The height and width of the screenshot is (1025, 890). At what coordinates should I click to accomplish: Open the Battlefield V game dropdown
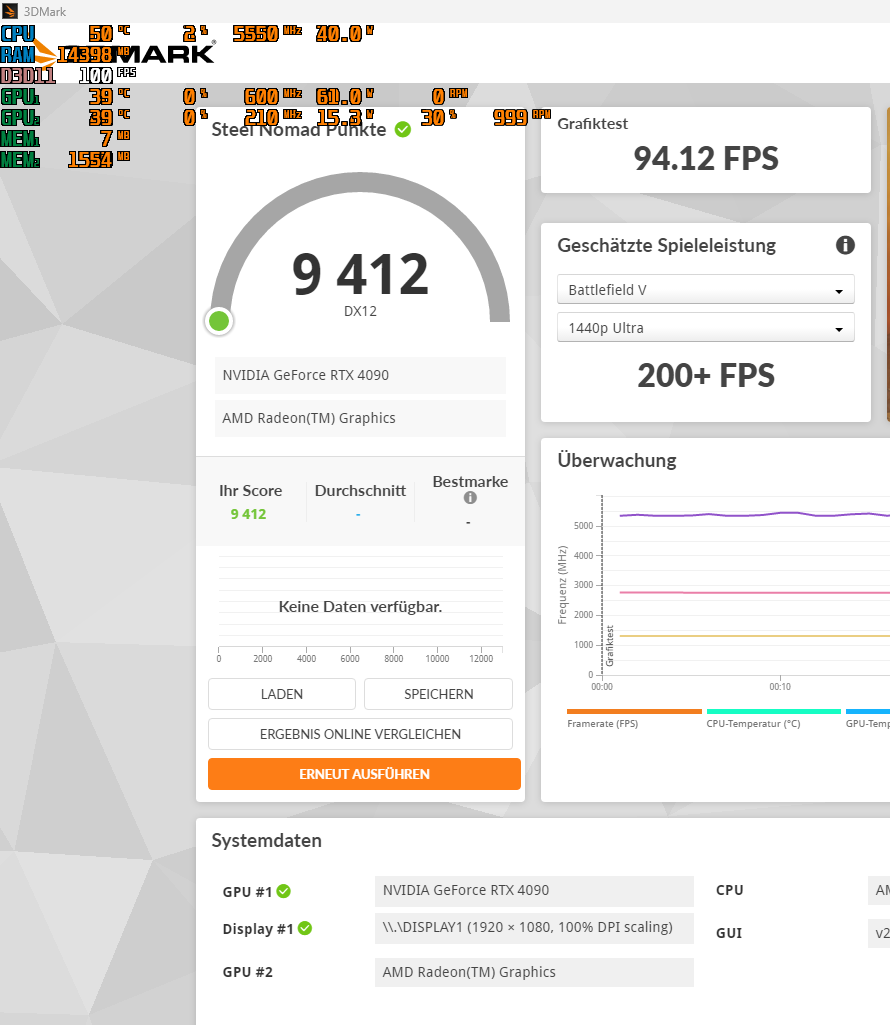coord(706,290)
